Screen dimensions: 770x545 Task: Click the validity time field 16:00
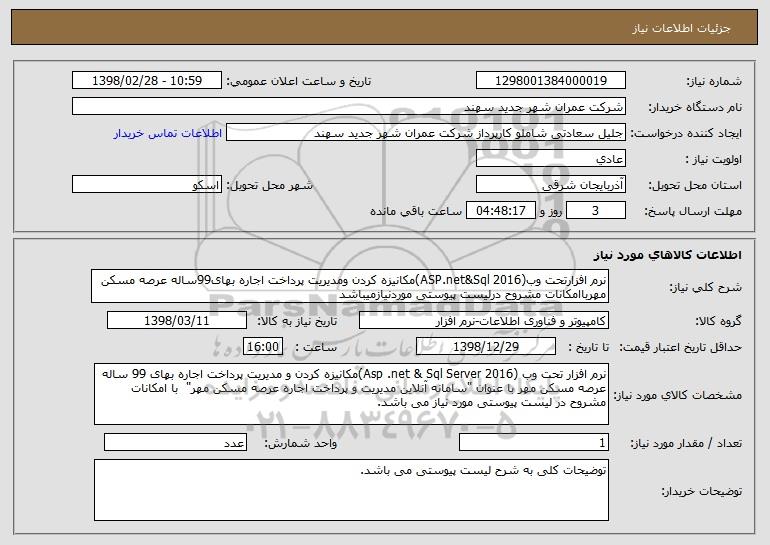point(263,347)
